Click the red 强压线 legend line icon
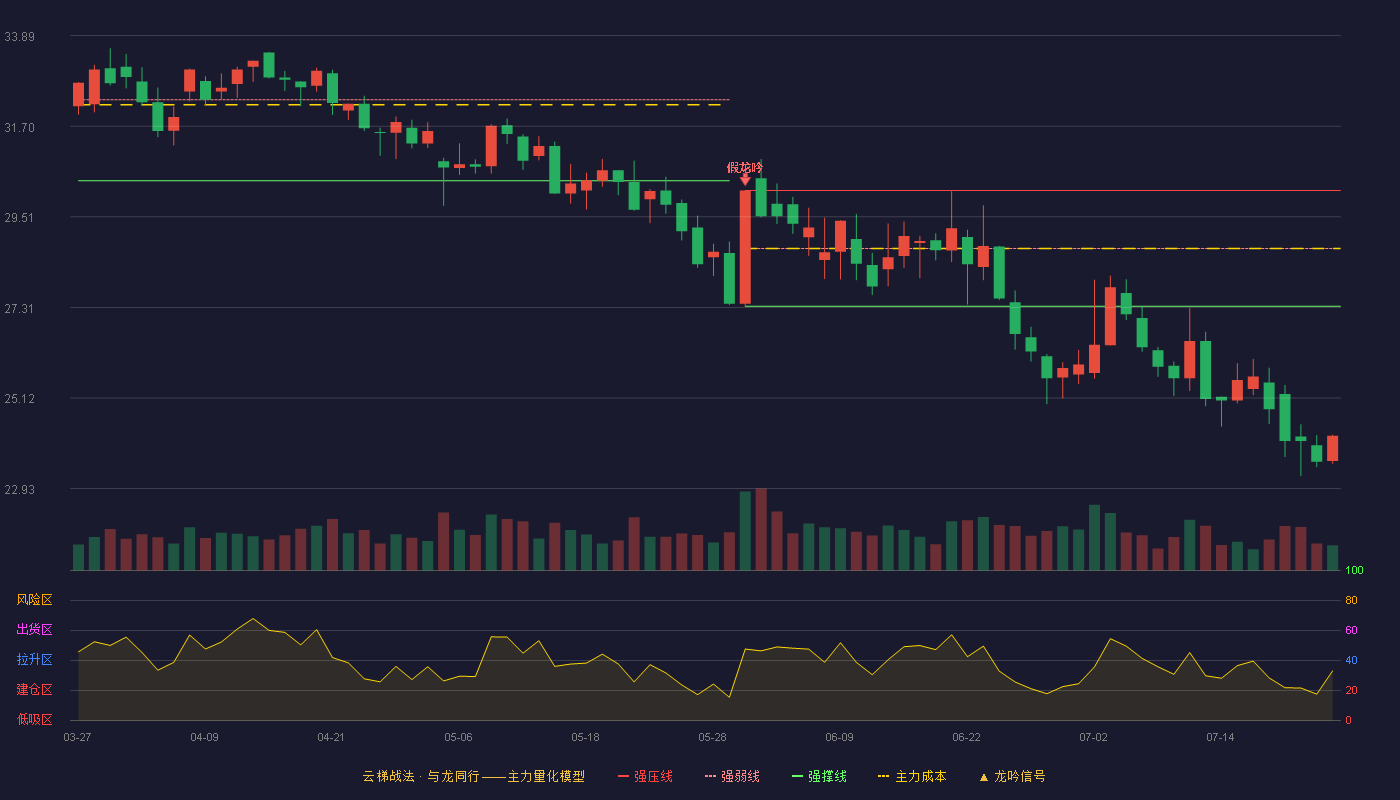The width and height of the screenshot is (1400, 800). (624, 776)
